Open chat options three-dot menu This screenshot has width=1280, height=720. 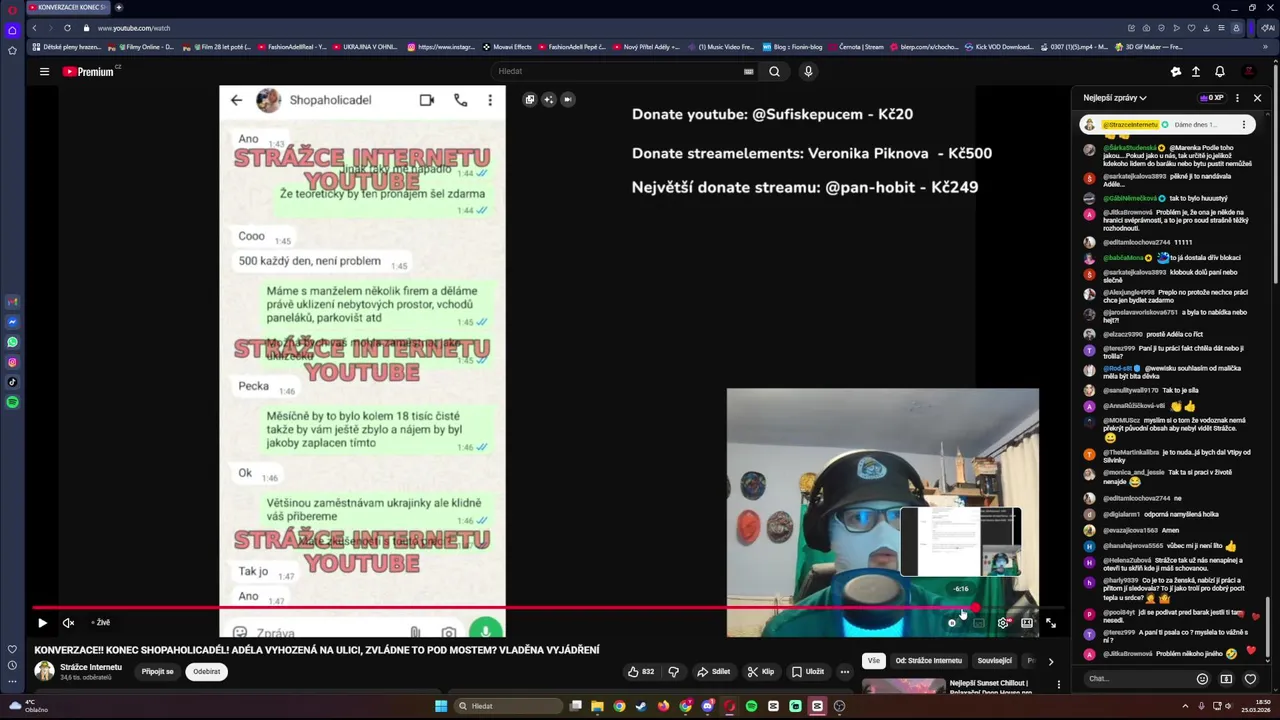click(x=1237, y=98)
